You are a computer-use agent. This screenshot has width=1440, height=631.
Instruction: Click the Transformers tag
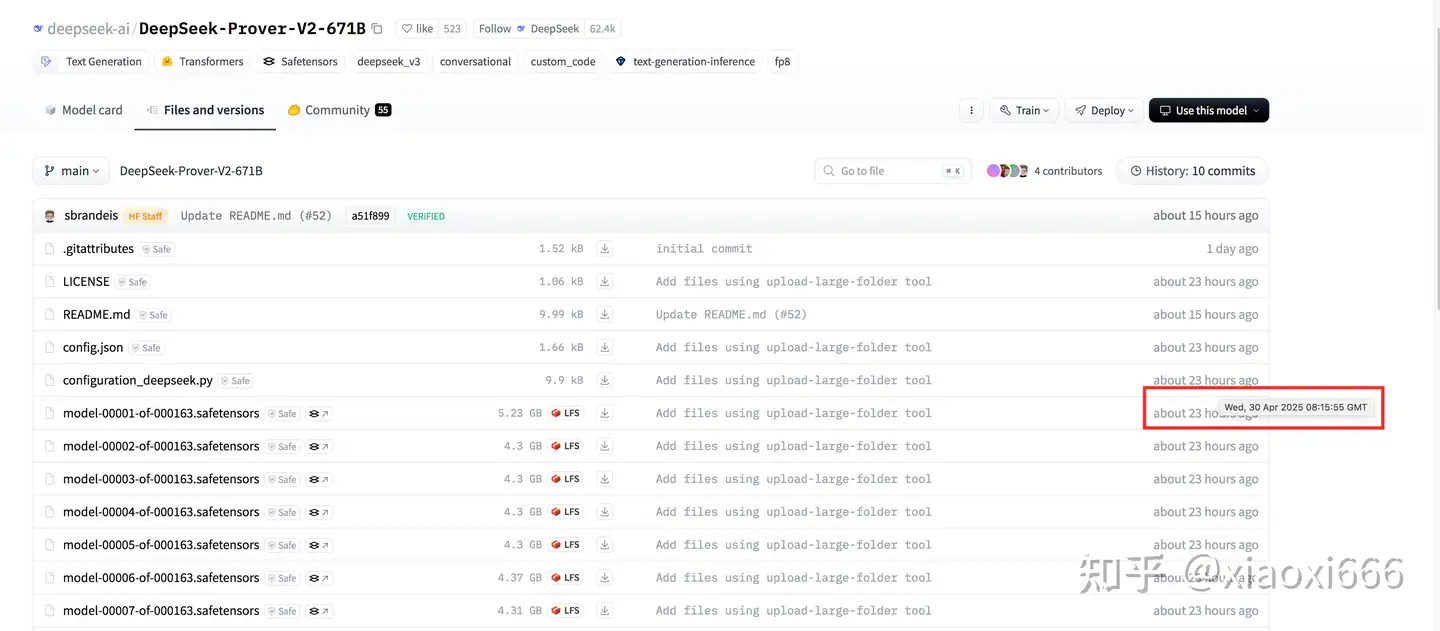click(x=203, y=62)
